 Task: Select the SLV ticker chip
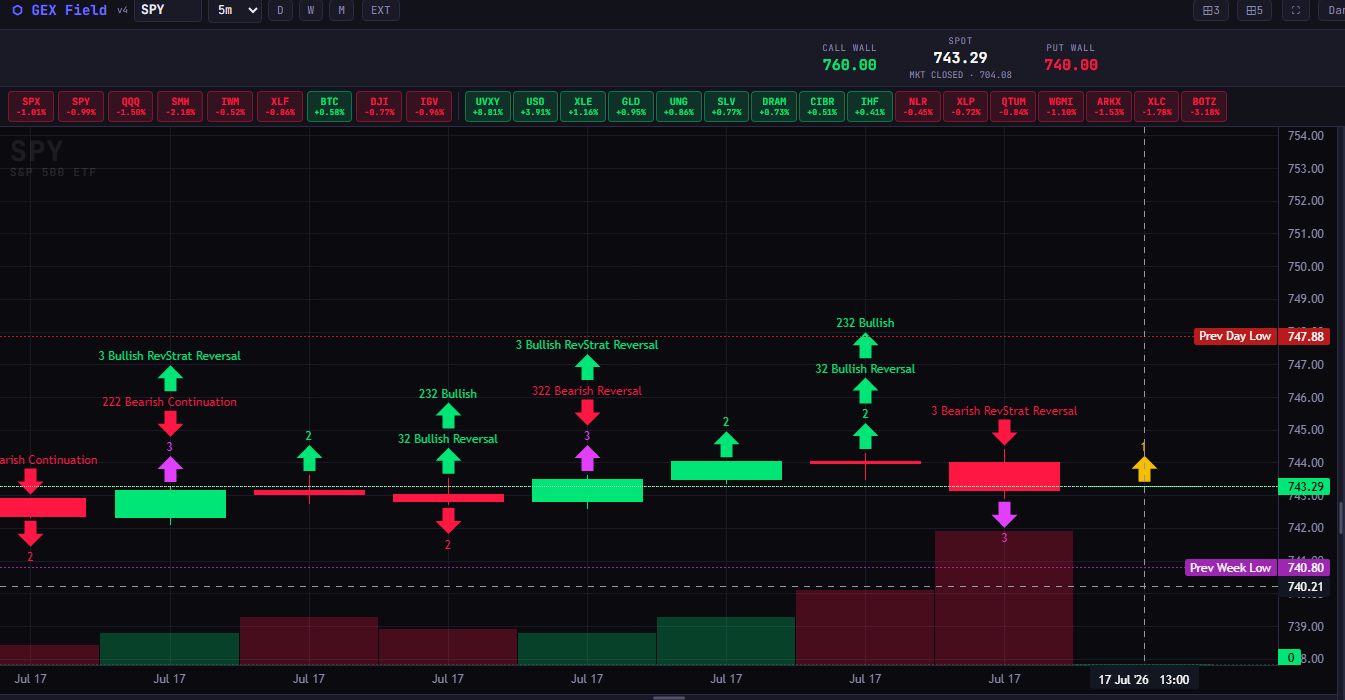click(726, 106)
